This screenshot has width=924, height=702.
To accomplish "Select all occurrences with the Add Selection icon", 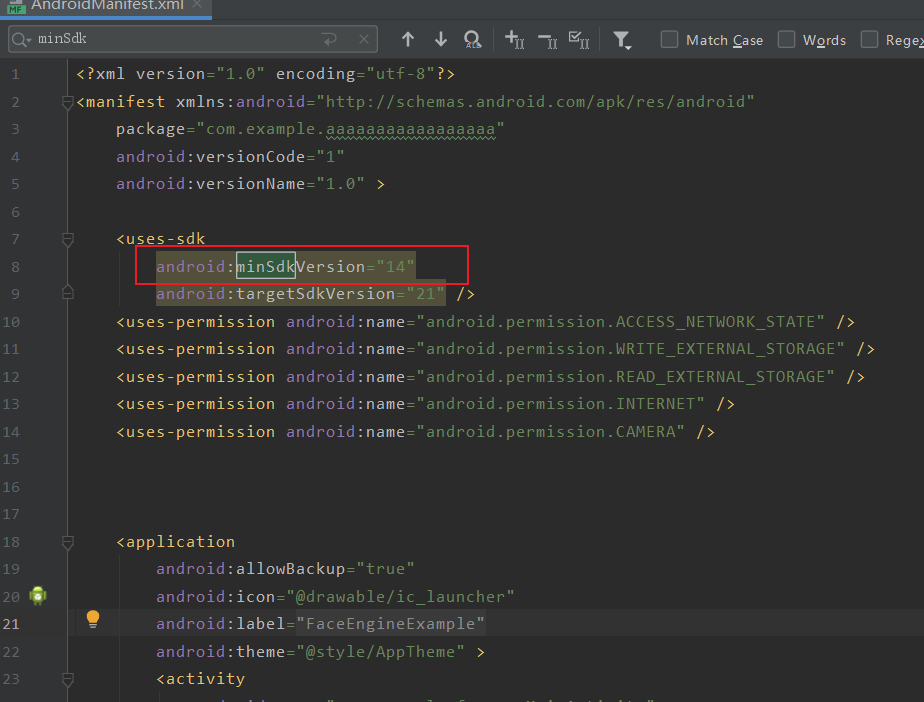I will pos(514,40).
